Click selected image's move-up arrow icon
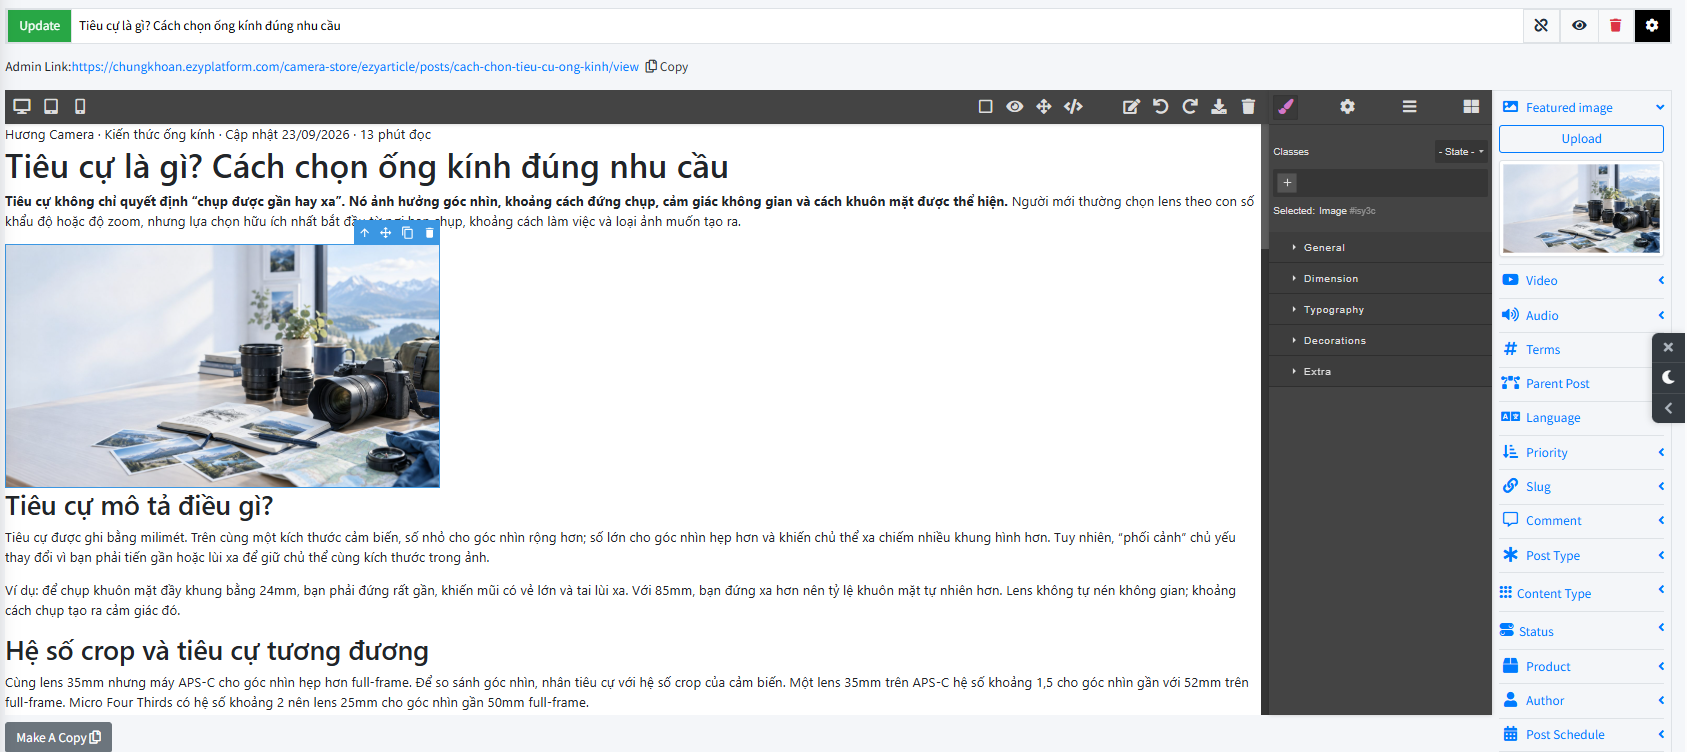 tap(364, 233)
